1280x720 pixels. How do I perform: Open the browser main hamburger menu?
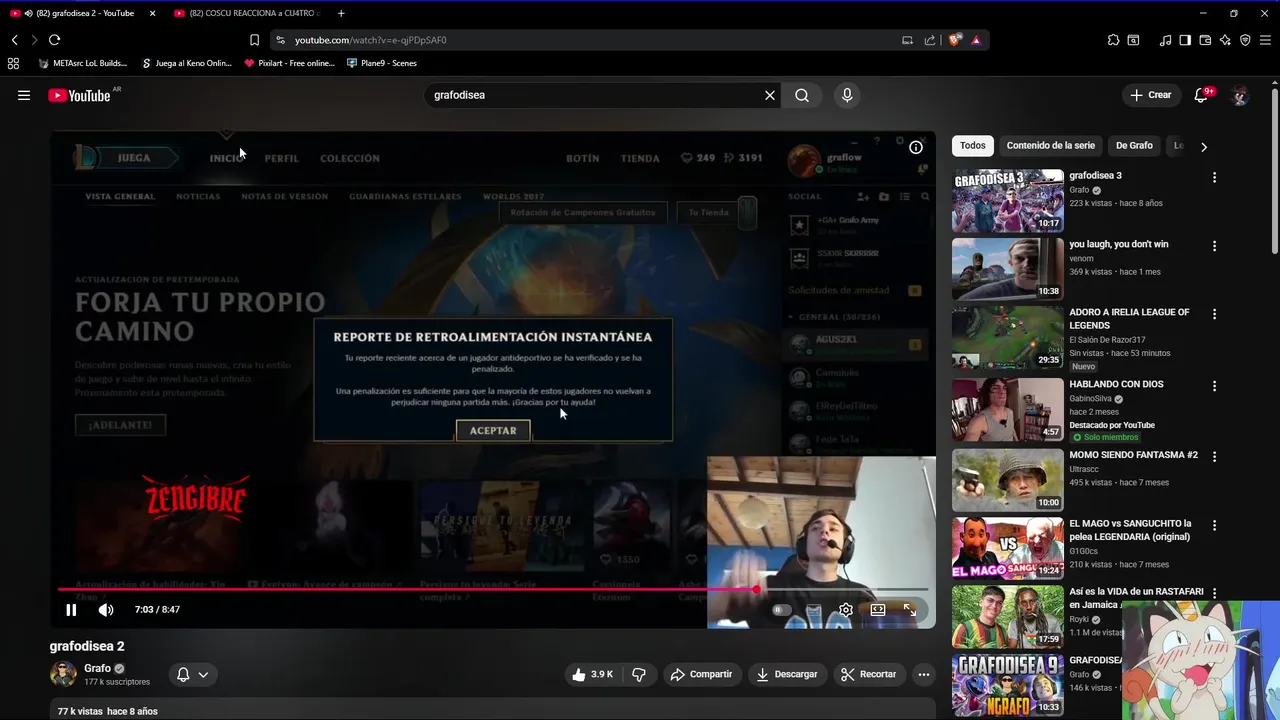point(1265,40)
